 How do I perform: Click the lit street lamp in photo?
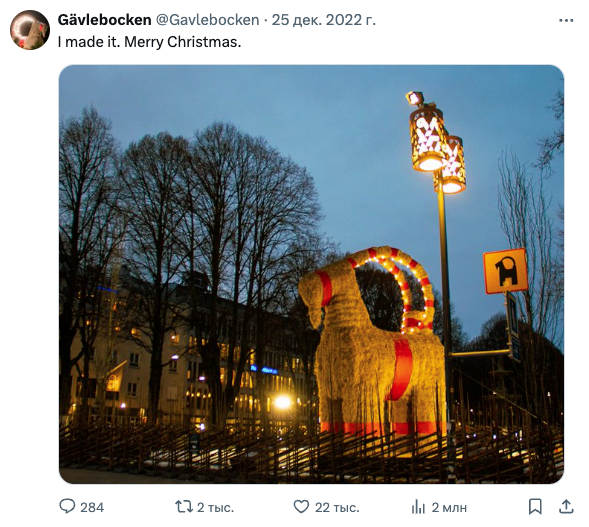coord(437,143)
